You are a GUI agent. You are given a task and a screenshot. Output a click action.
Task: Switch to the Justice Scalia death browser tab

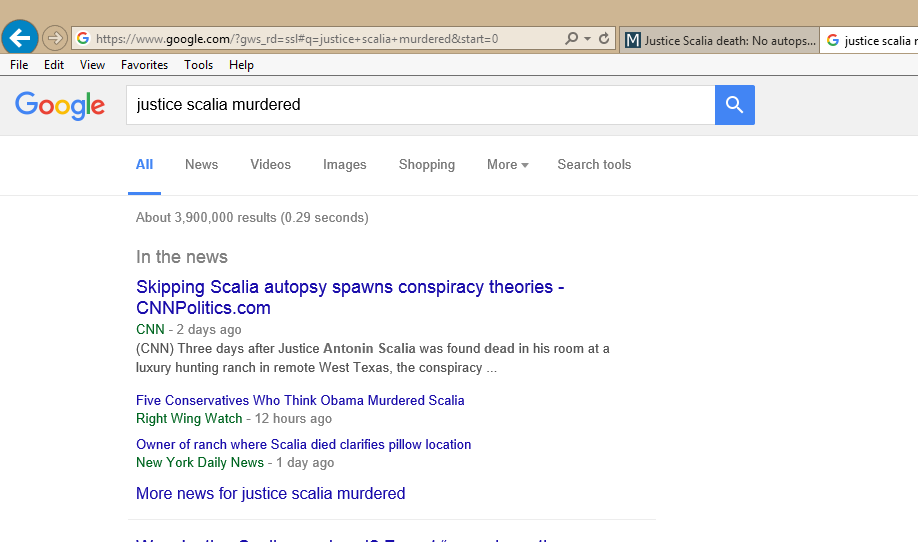[x=718, y=41]
